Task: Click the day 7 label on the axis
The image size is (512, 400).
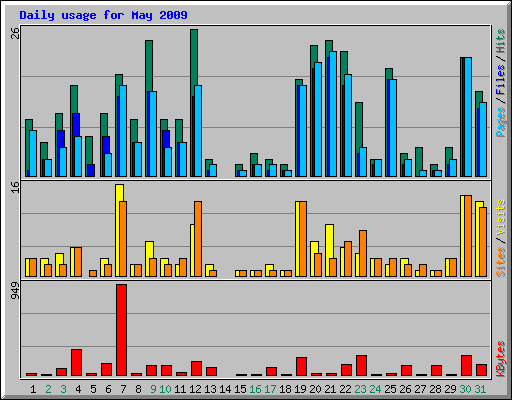Action: (123, 389)
